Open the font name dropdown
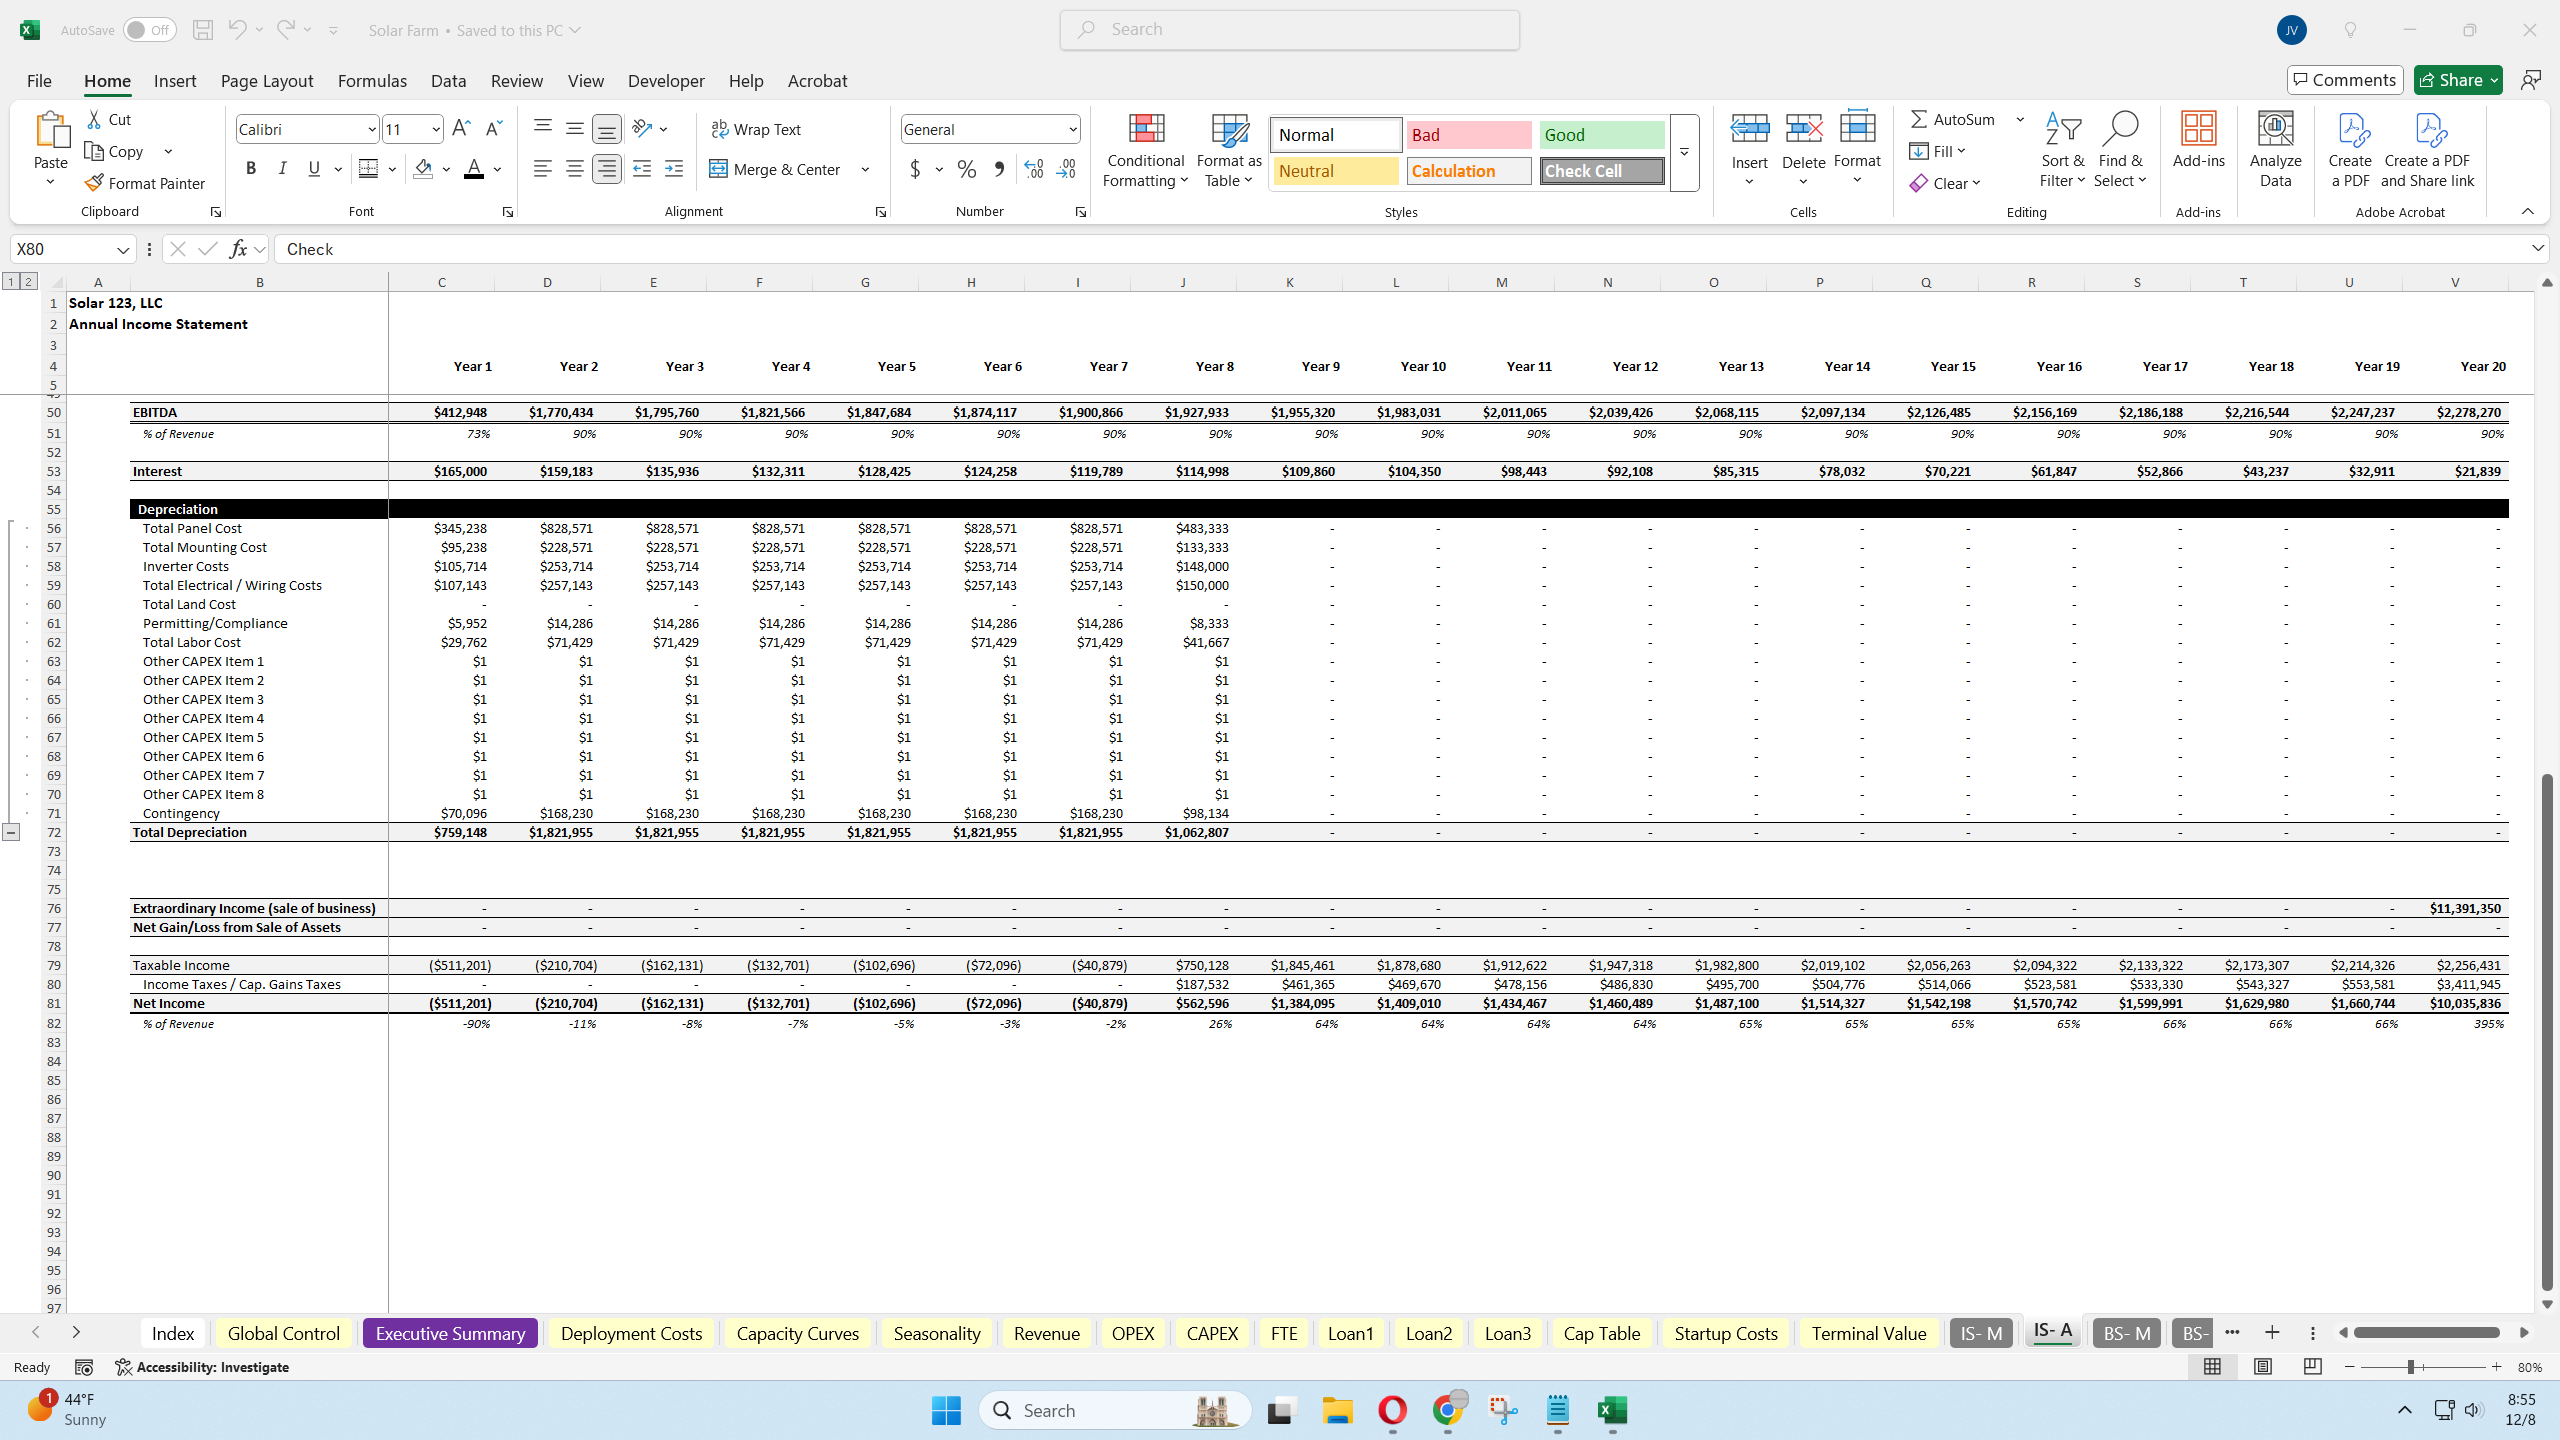Image resolution: width=2560 pixels, height=1440 pixels. 372,129
